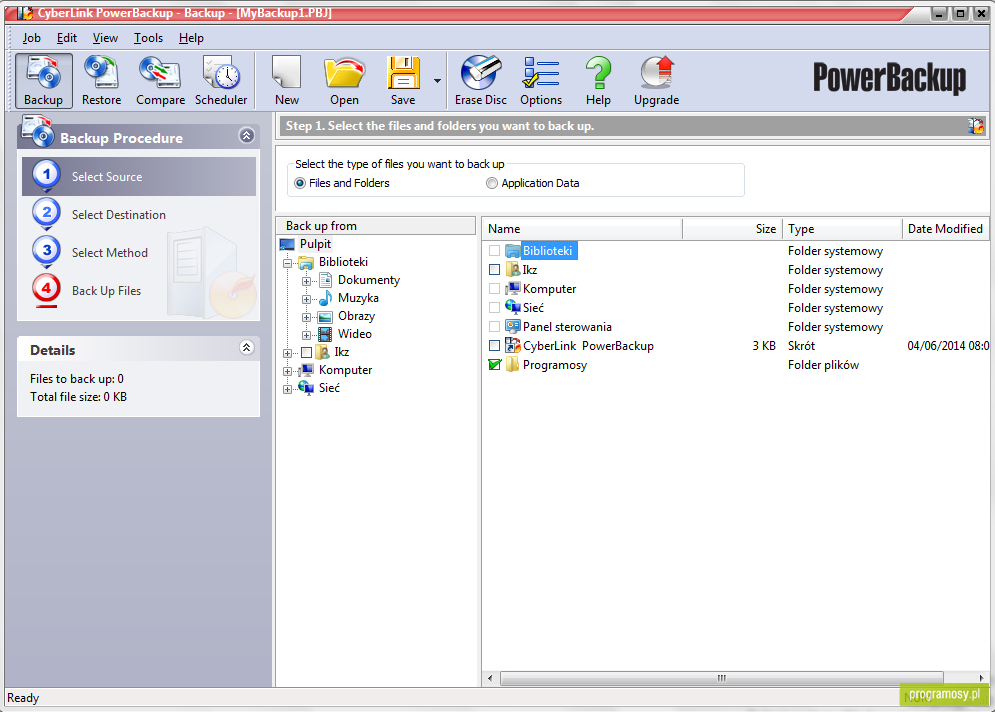Open the Restore tool
The width and height of the screenshot is (995, 712).
[x=102, y=81]
